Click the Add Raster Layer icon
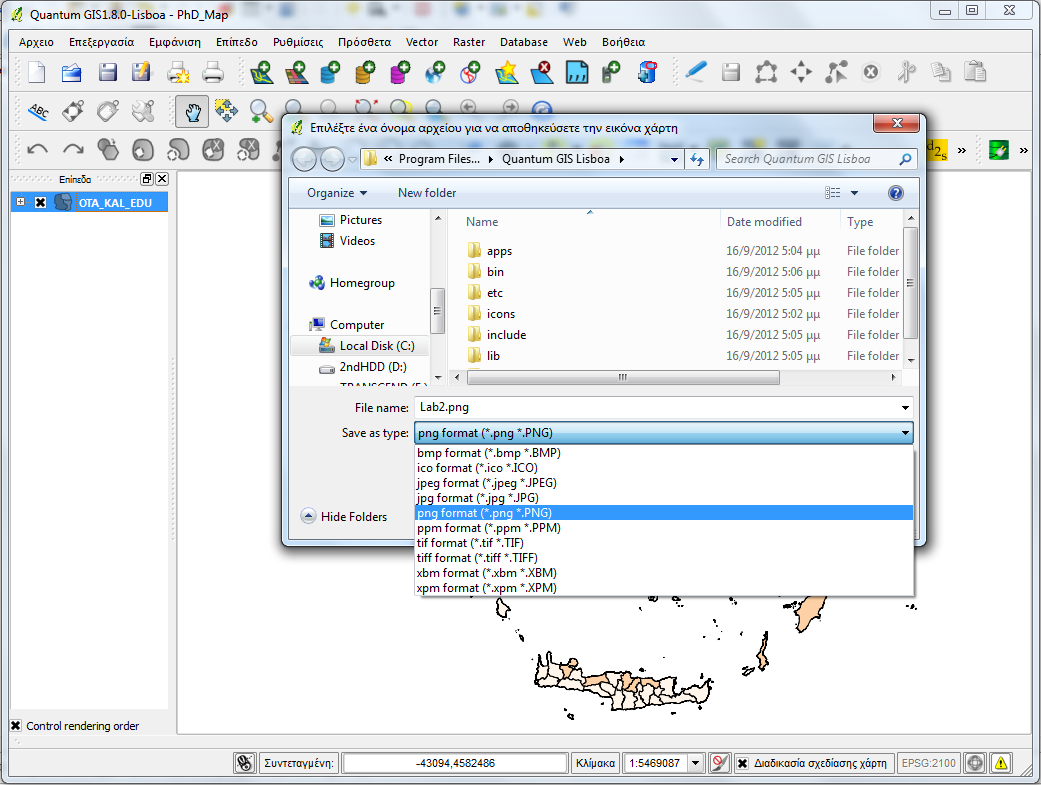The width and height of the screenshot is (1041, 785). [296, 72]
